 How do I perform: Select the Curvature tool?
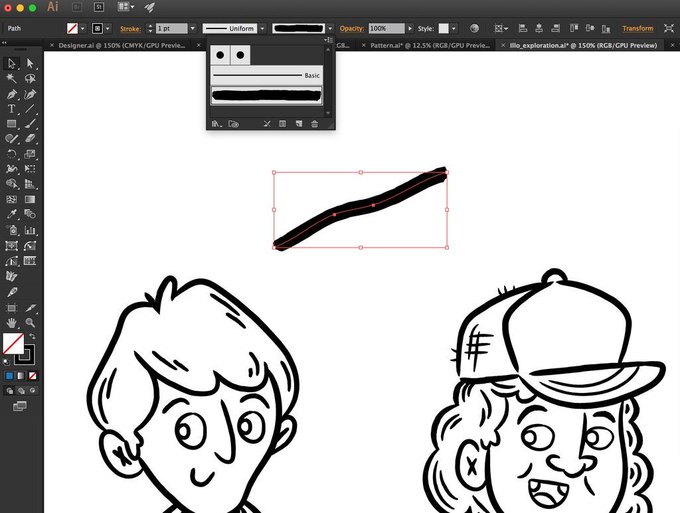point(30,94)
